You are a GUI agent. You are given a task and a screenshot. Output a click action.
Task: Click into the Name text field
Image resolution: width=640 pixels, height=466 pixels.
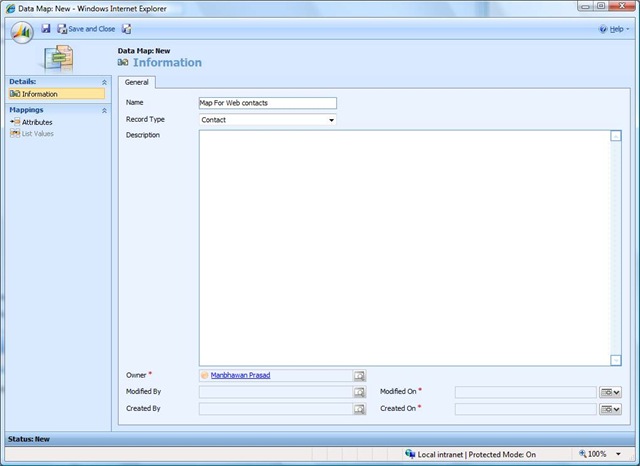tap(267, 102)
